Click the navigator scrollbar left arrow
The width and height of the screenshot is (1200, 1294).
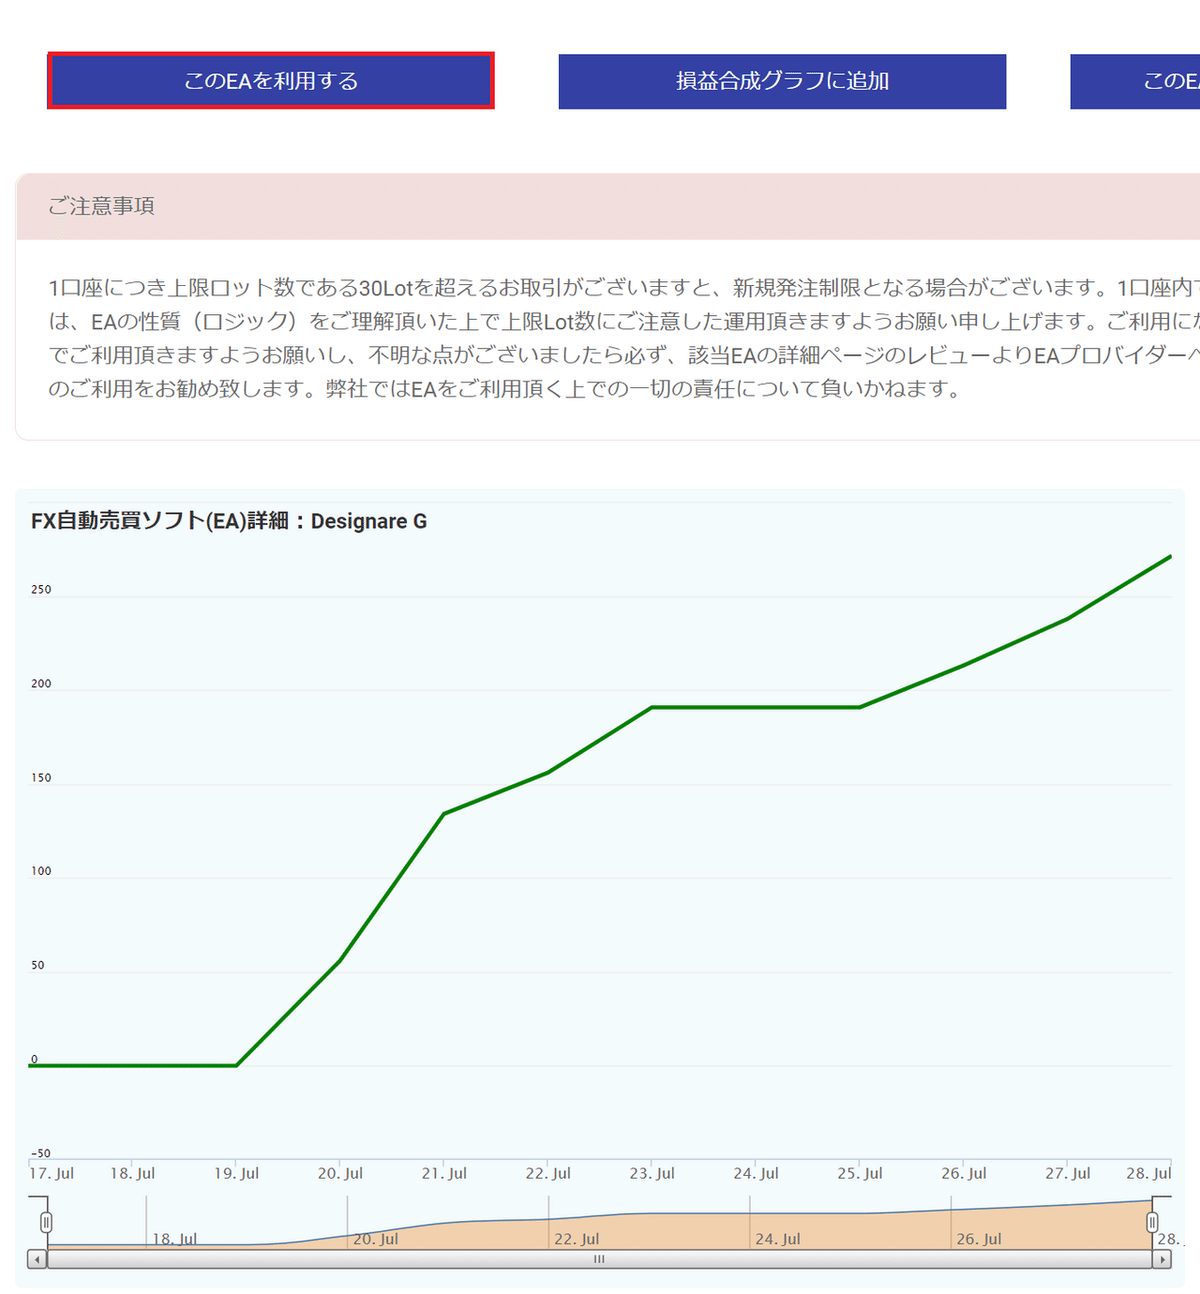(x=37, y=1259)
